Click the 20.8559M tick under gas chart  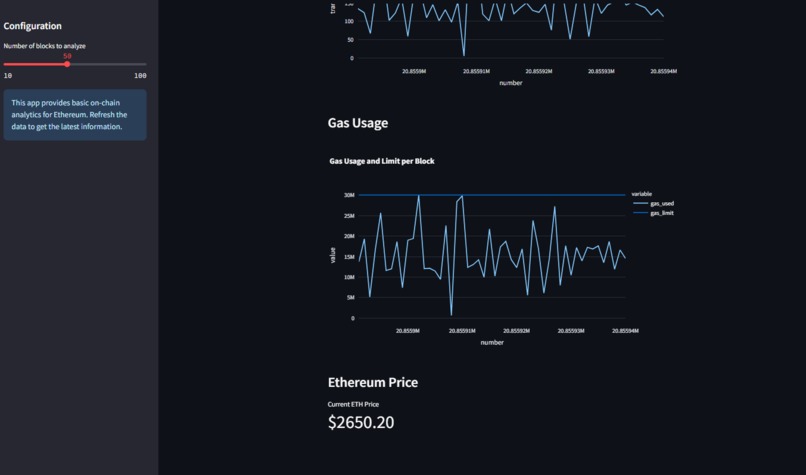408,331
